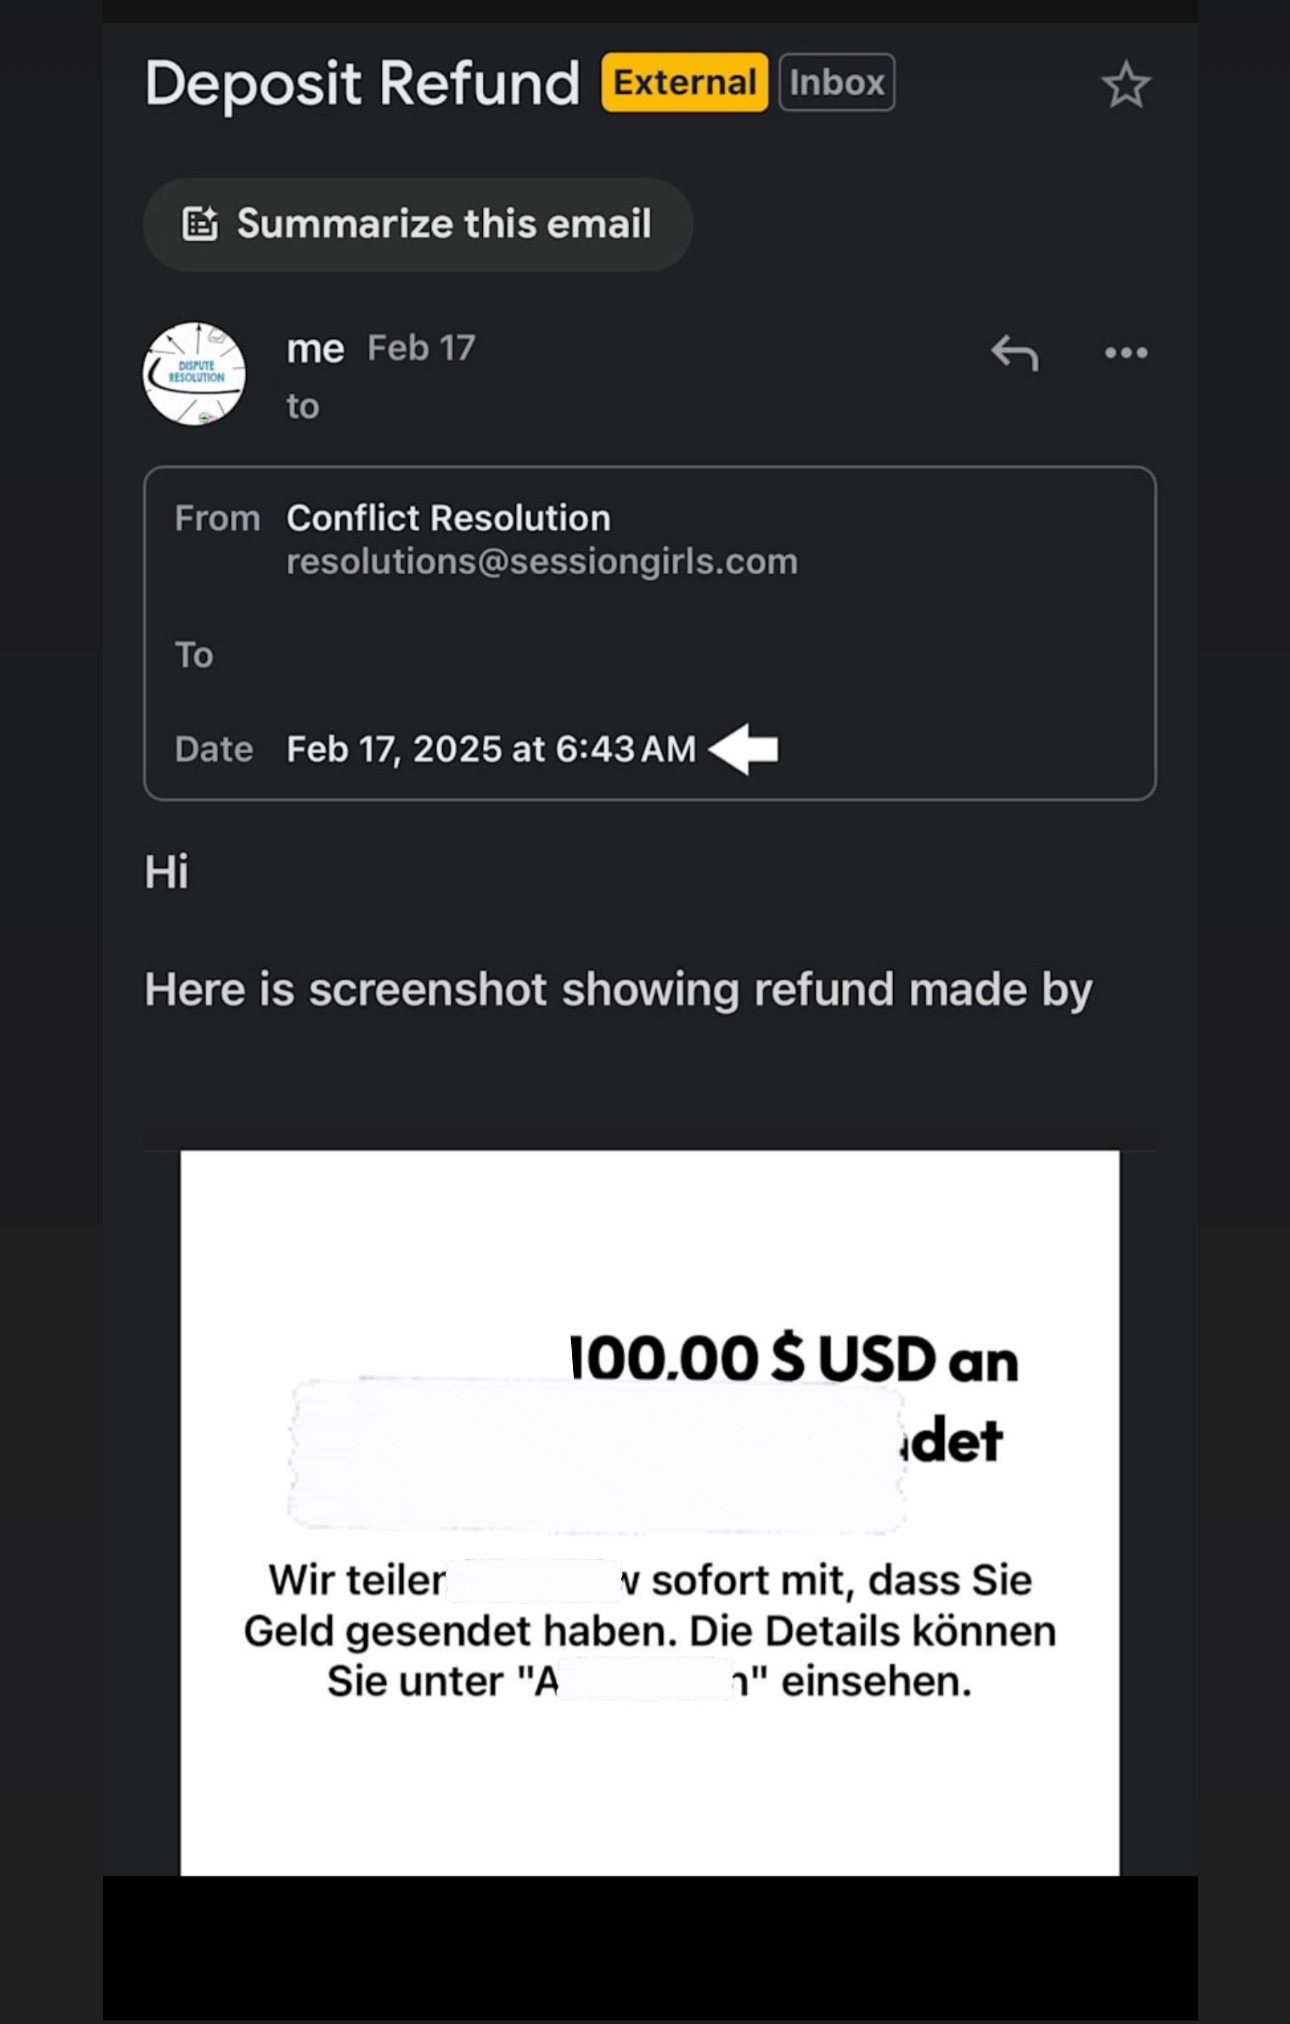Tap the sender name "me"
Screen dimensions: 1290x2024
[315, 349]
